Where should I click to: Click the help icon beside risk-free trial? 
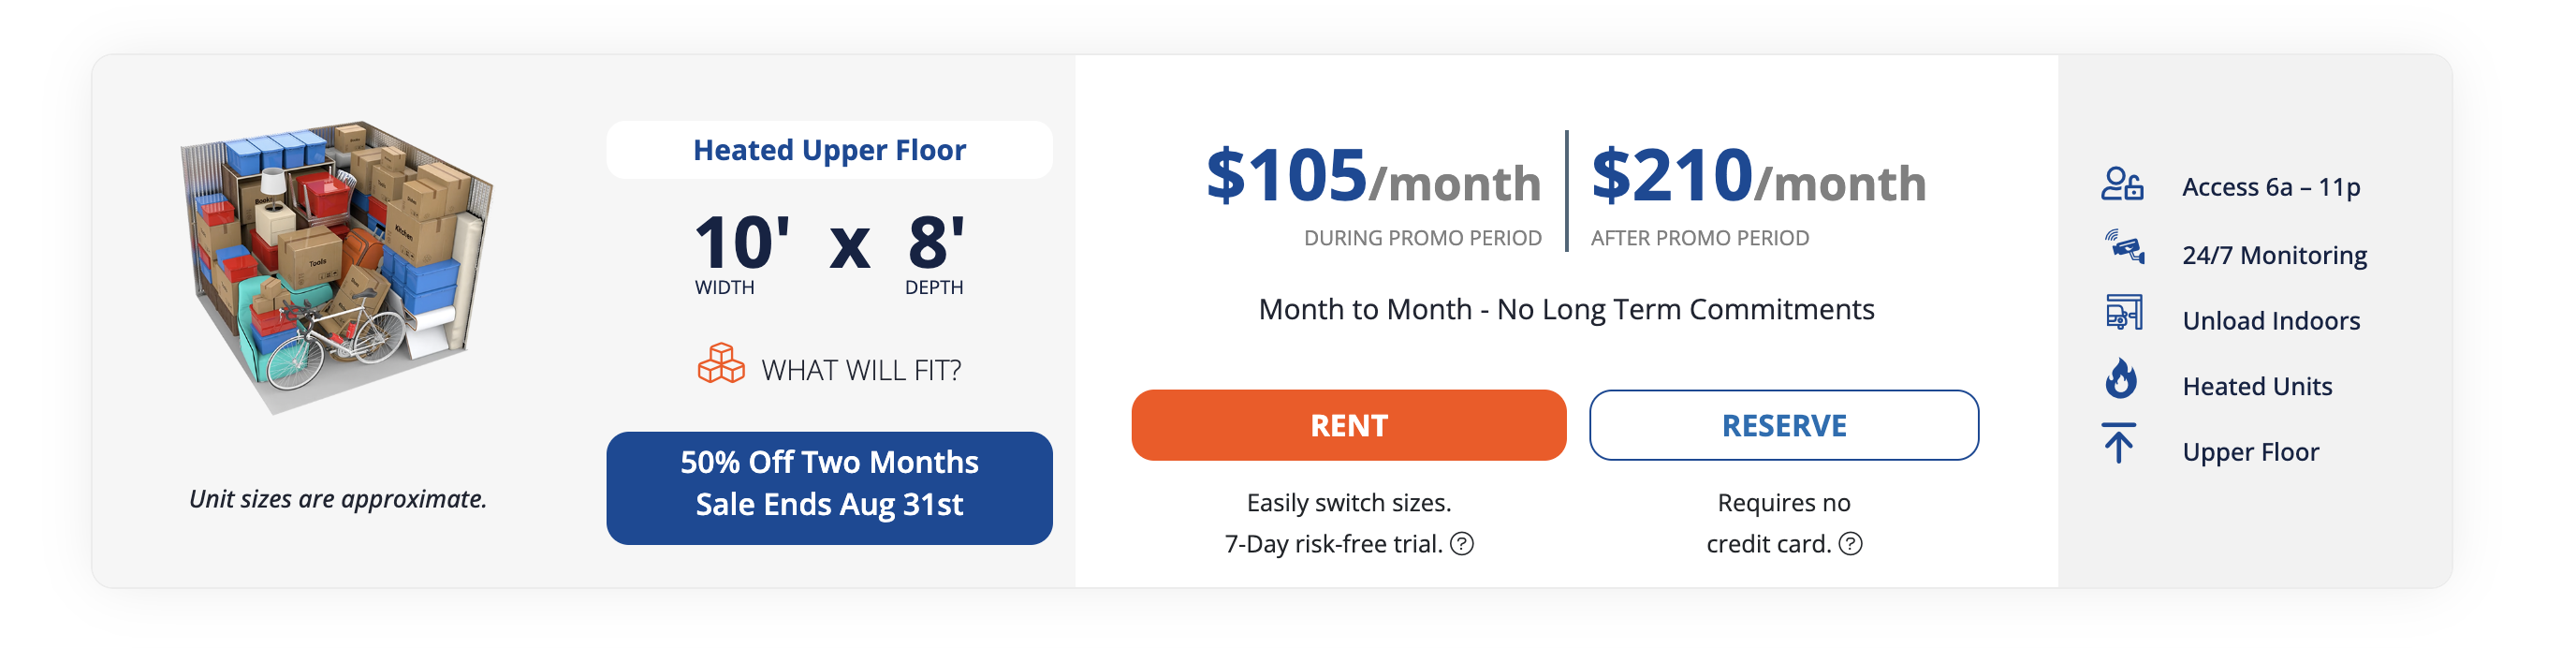pos(1462,543)
